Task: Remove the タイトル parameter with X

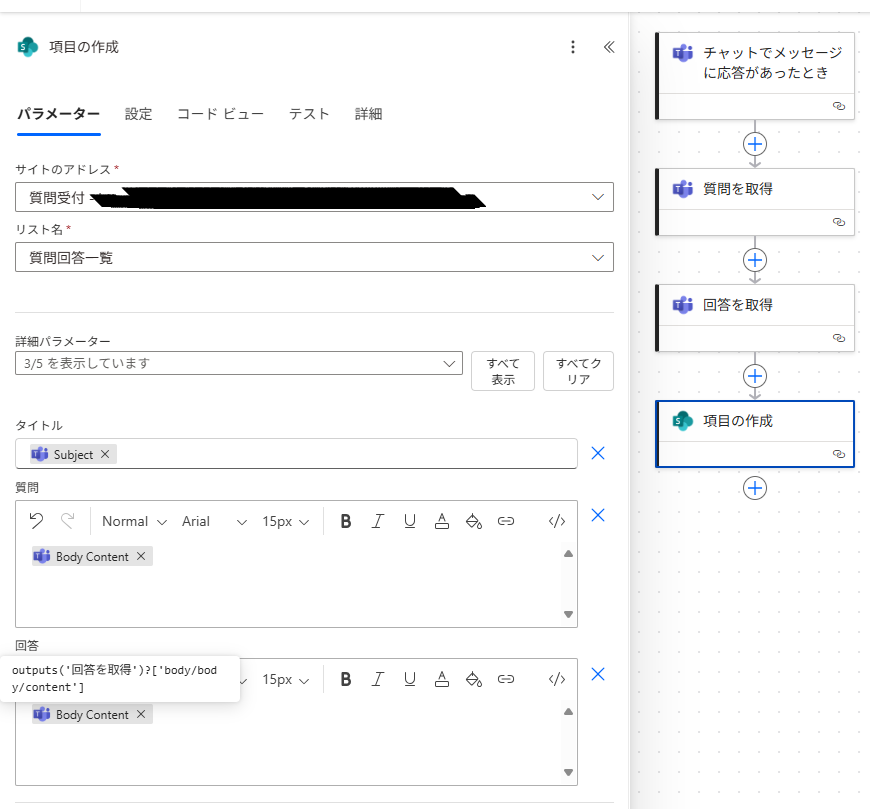Action: (x=598, y=453)
